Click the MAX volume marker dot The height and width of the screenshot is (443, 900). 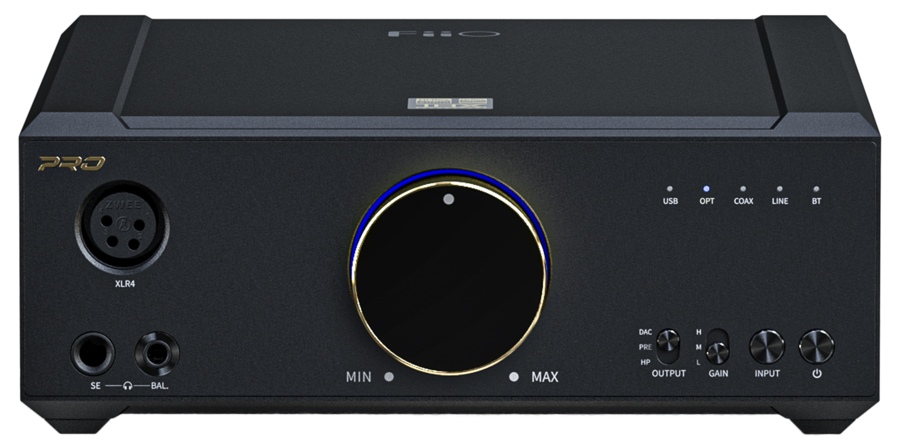pos(515,378)
